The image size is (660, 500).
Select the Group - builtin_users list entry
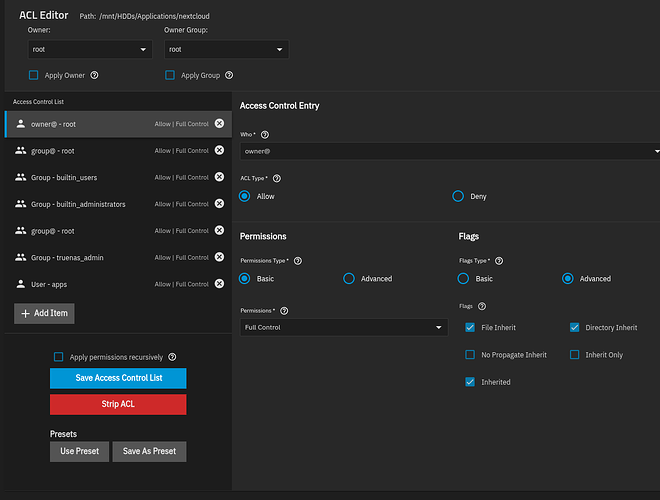coord(118,177)
